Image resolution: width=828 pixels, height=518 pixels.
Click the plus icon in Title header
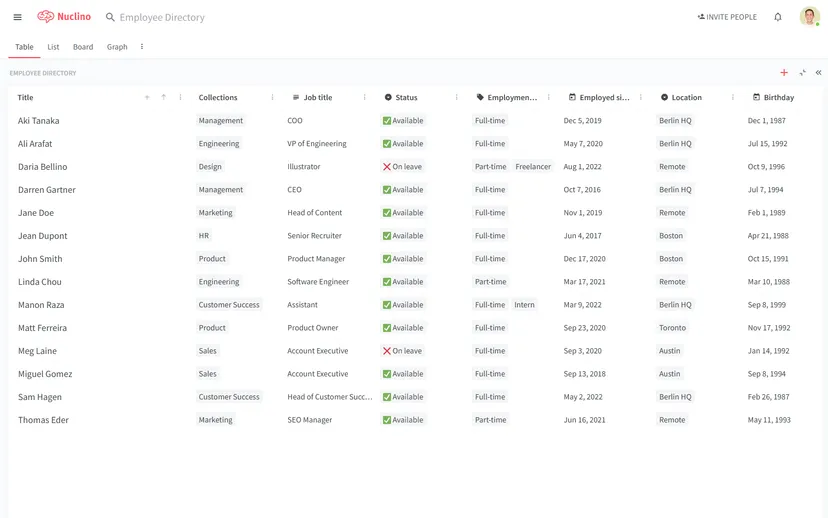147,97
